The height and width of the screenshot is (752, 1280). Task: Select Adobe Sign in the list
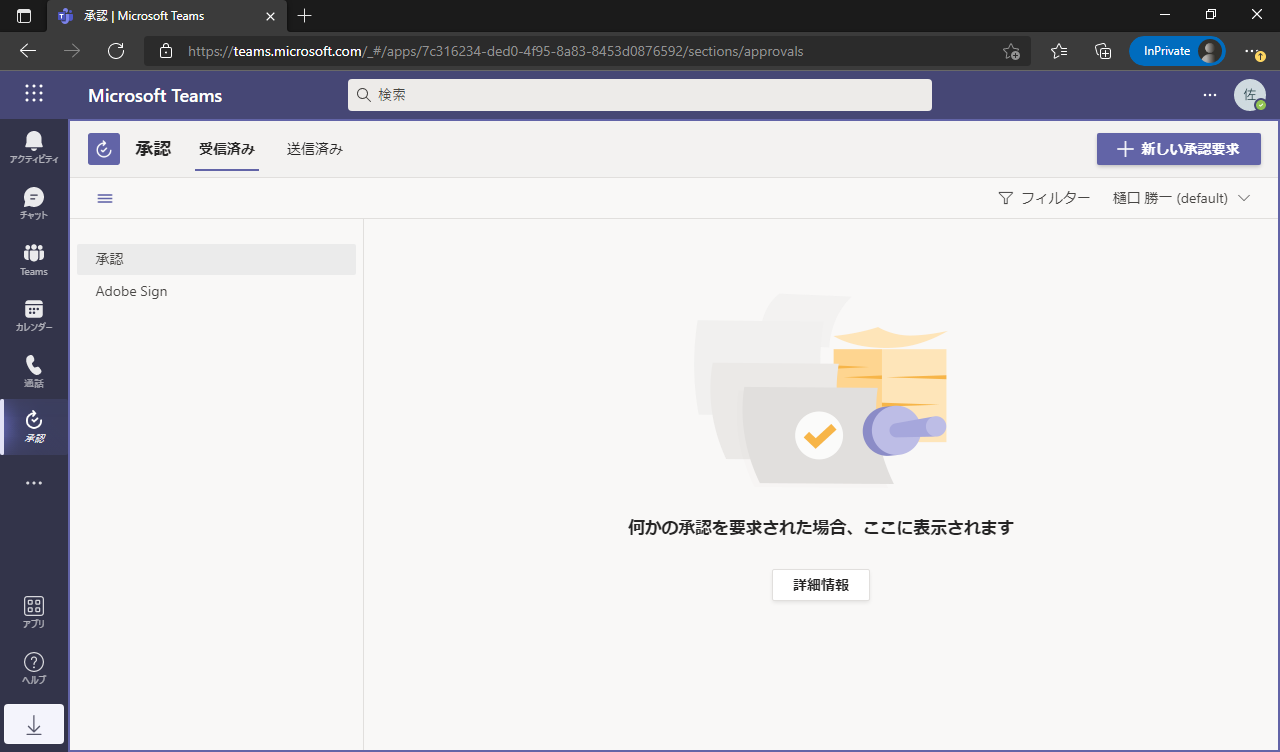tap(216, 292)
